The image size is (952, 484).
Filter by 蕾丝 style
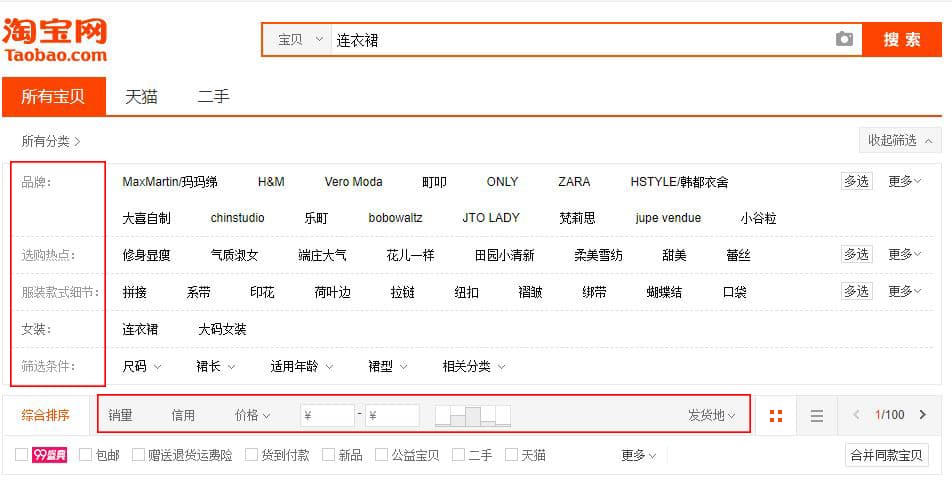[x=738, y=255]
